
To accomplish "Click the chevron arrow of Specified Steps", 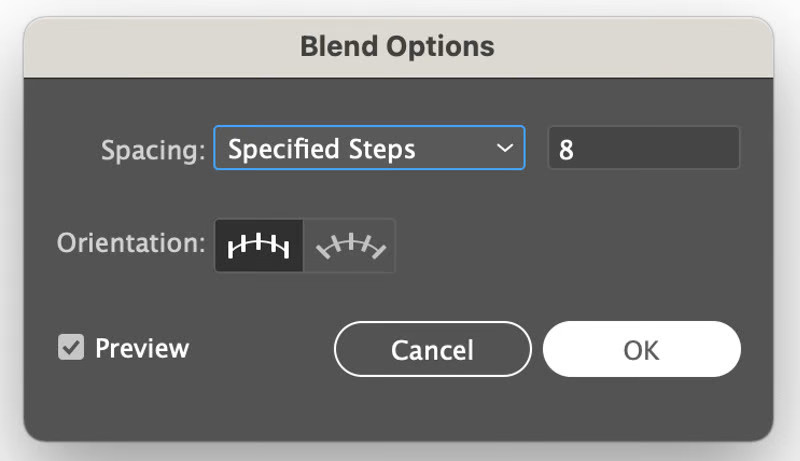I will click(504, 148).
